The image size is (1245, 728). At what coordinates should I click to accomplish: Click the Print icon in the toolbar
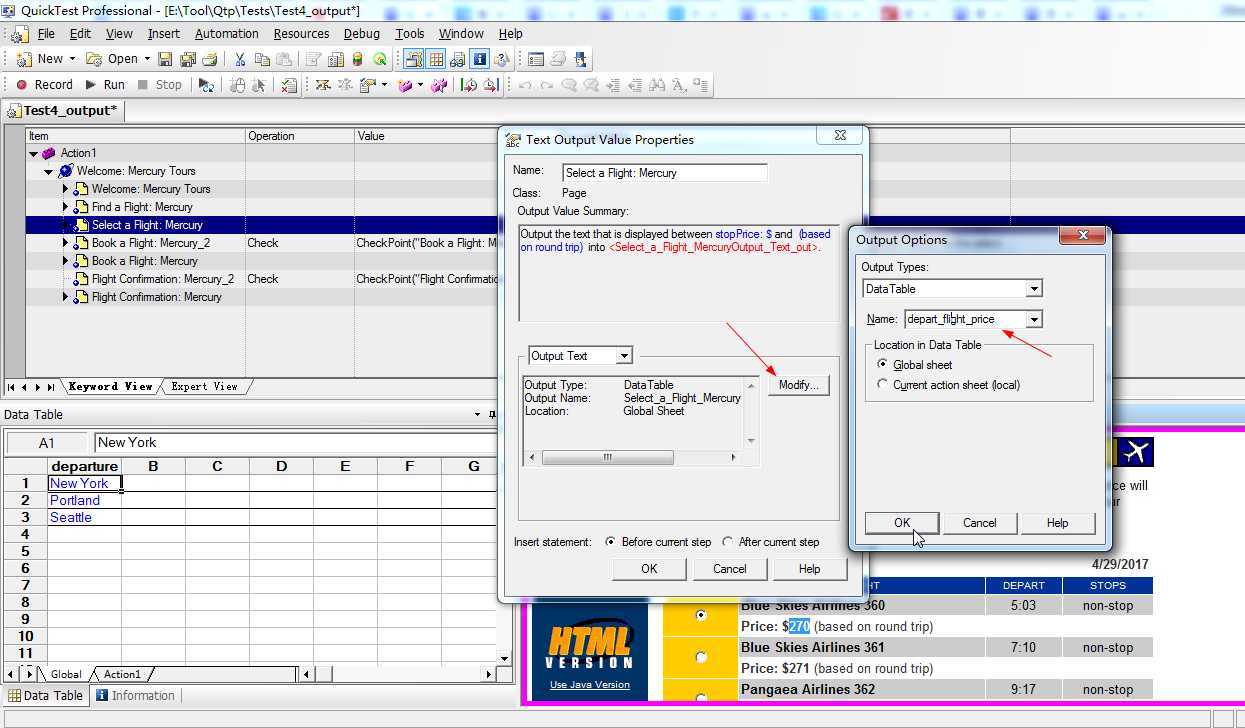pyautogui.click(x=209, y=59)
